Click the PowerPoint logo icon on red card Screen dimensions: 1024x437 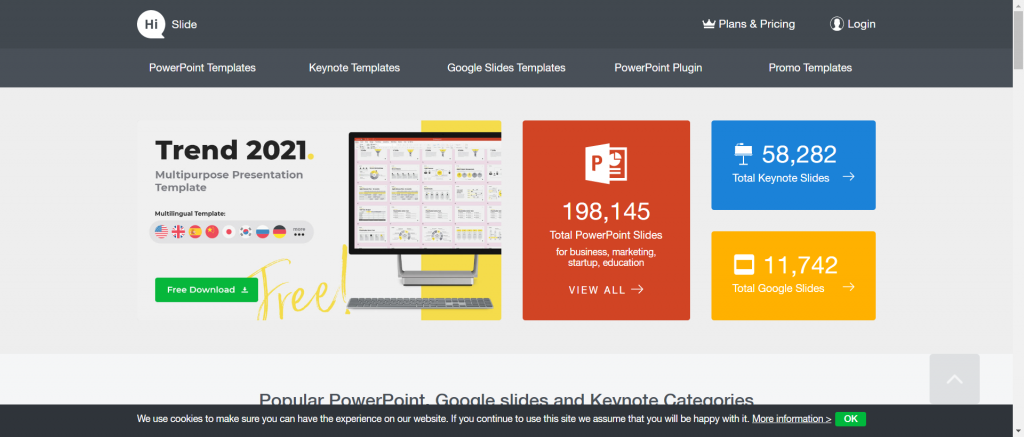(x=606, y=163)
